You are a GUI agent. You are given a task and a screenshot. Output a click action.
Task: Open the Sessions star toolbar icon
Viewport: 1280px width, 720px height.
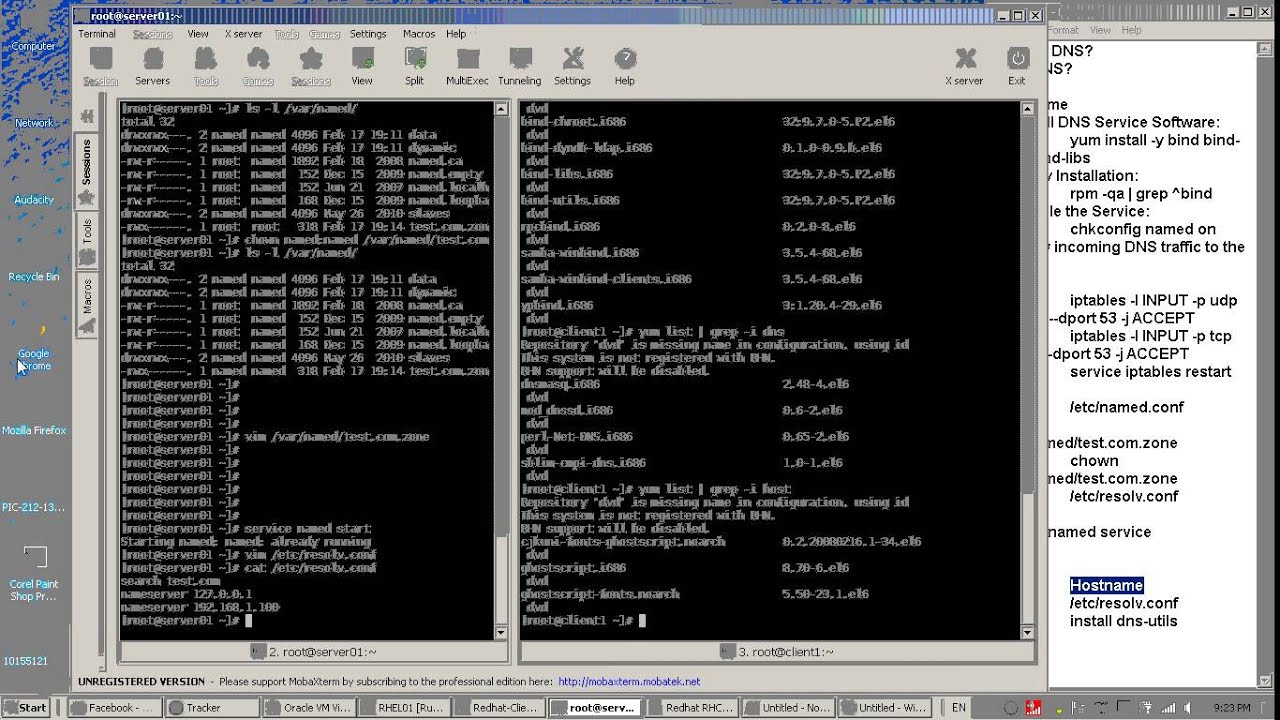(x=311, y=66)
